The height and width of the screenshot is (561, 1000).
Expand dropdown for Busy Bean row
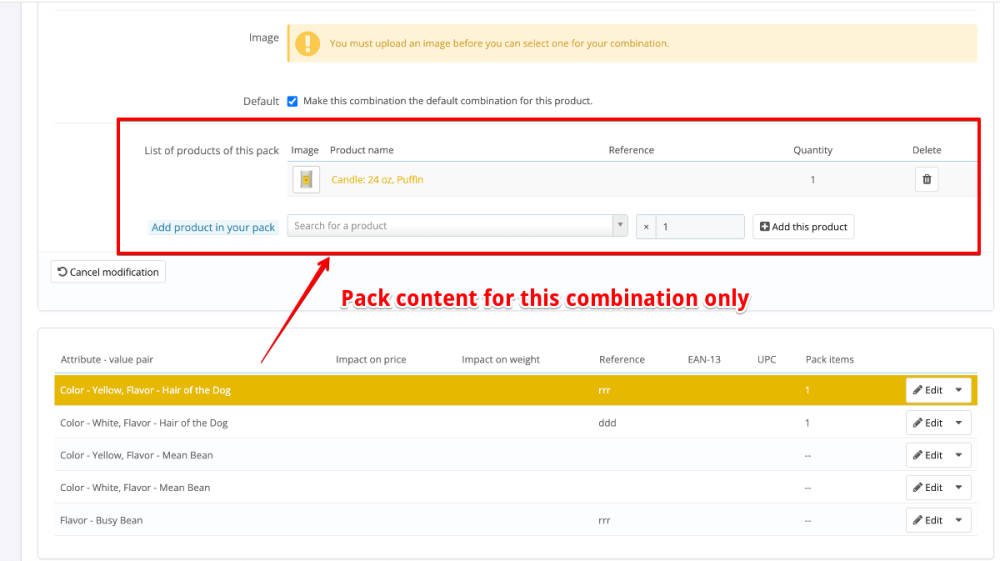click(959, 520)
